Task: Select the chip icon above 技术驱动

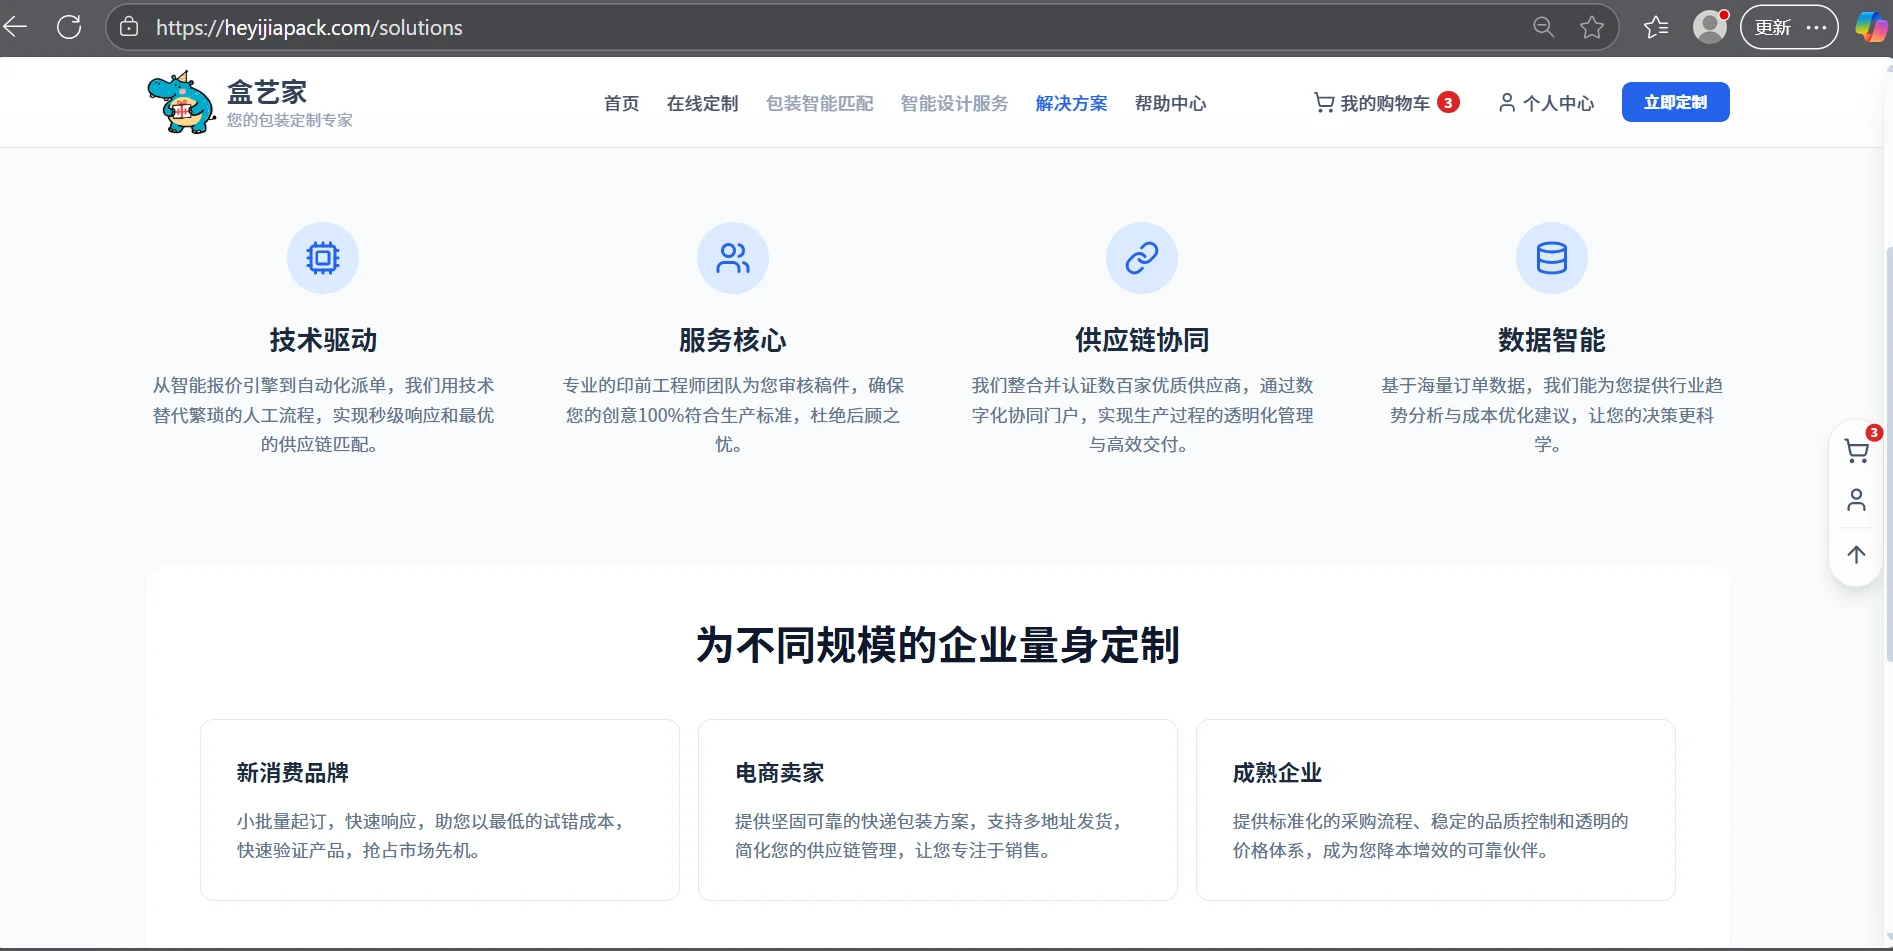Action: click(x=322, y=257)
